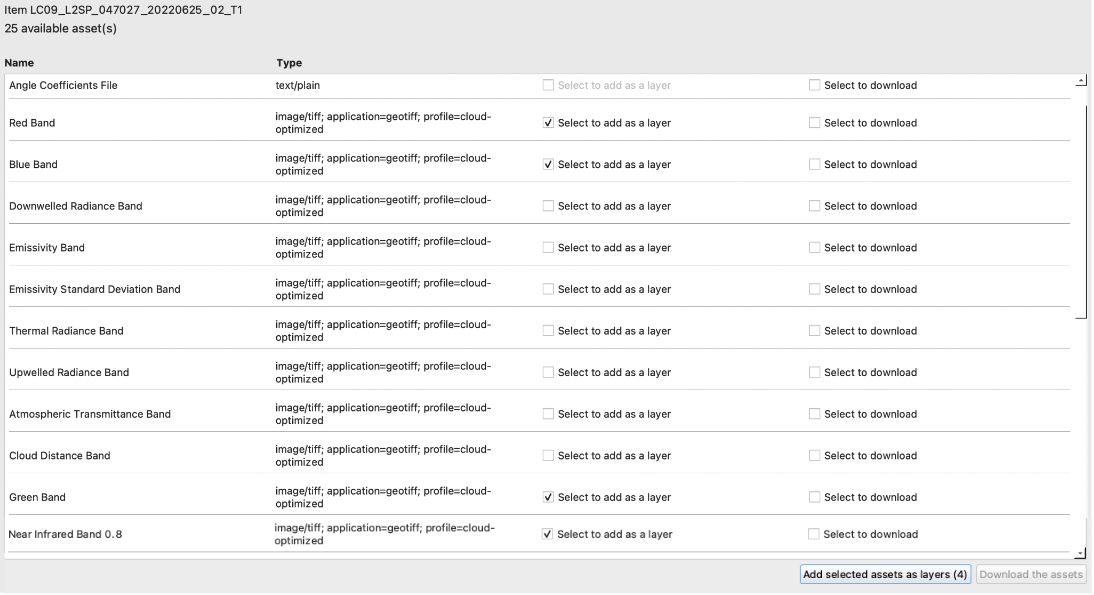Click the Downwelled Radiance Band name
Screen dimensions: 1094x595
pos(76,206)
